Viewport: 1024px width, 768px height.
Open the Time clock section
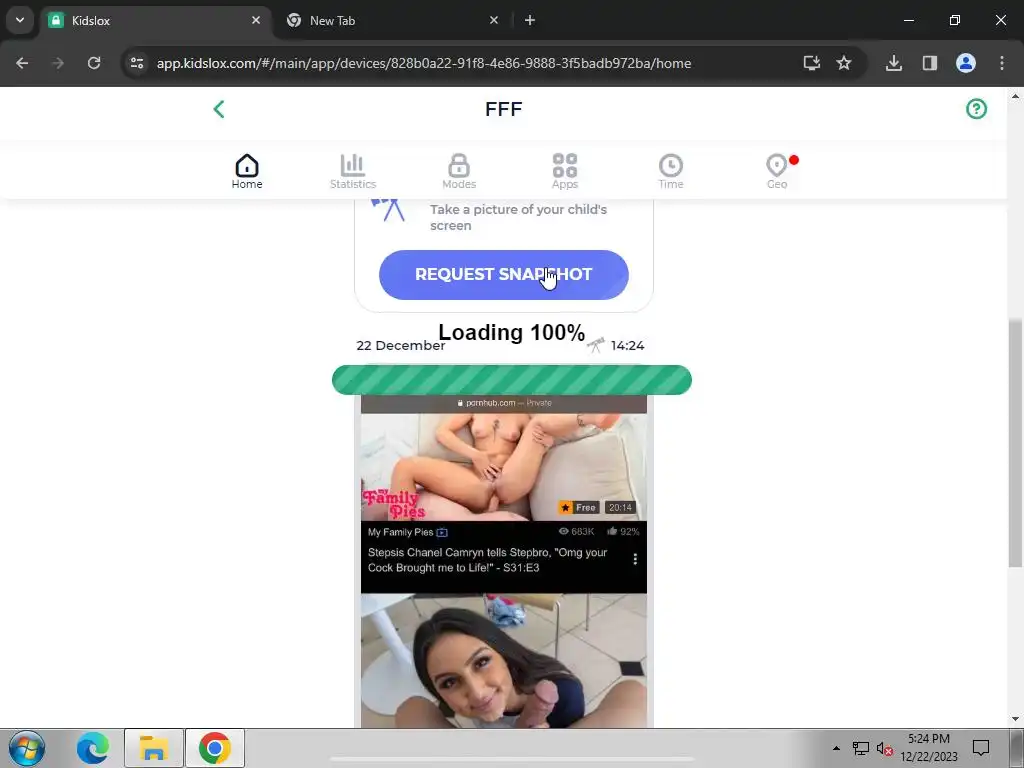pyautogui.click(x=671, y=171)
